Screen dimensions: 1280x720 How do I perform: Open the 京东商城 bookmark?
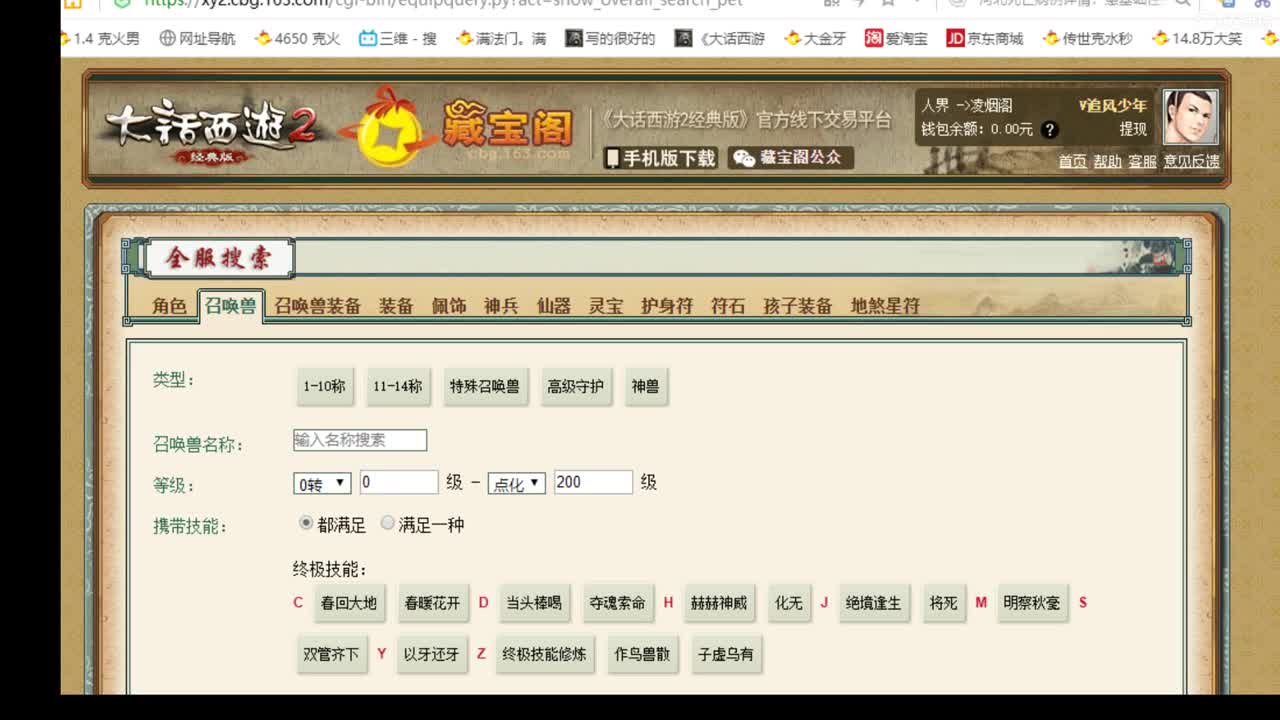coord(985,39)
